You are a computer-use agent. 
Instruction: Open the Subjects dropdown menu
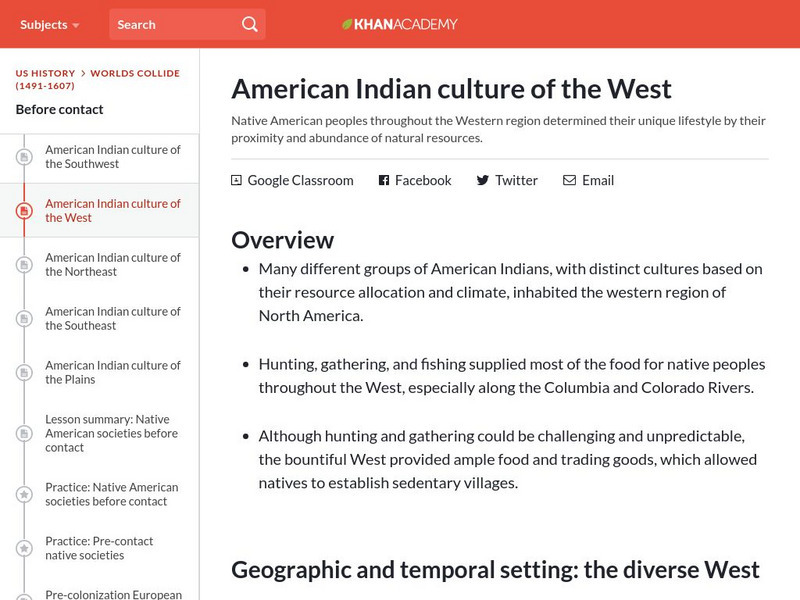point(50,24)
